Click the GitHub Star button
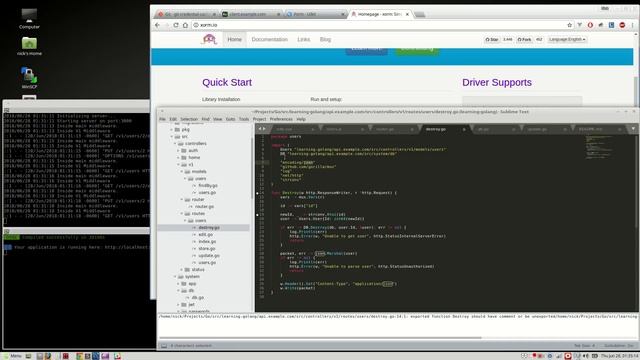Screen dimensions: 640x360 492,40
